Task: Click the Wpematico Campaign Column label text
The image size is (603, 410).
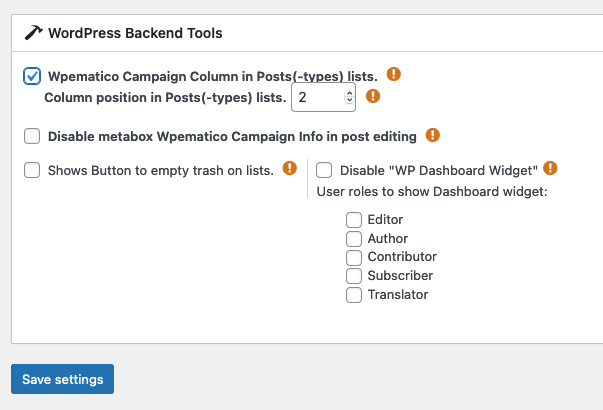Action: pyautogui.click(x=213, y=77)
